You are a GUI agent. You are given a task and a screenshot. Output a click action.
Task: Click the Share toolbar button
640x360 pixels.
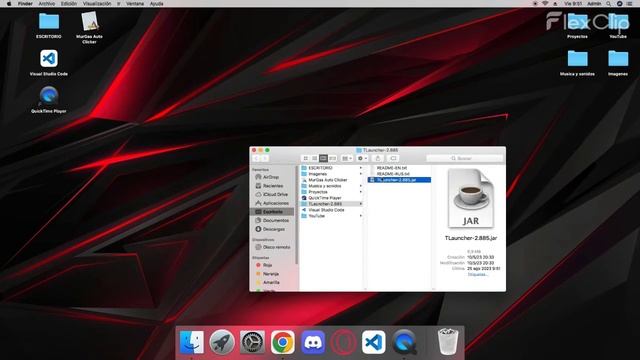click(x=378, y=158)
